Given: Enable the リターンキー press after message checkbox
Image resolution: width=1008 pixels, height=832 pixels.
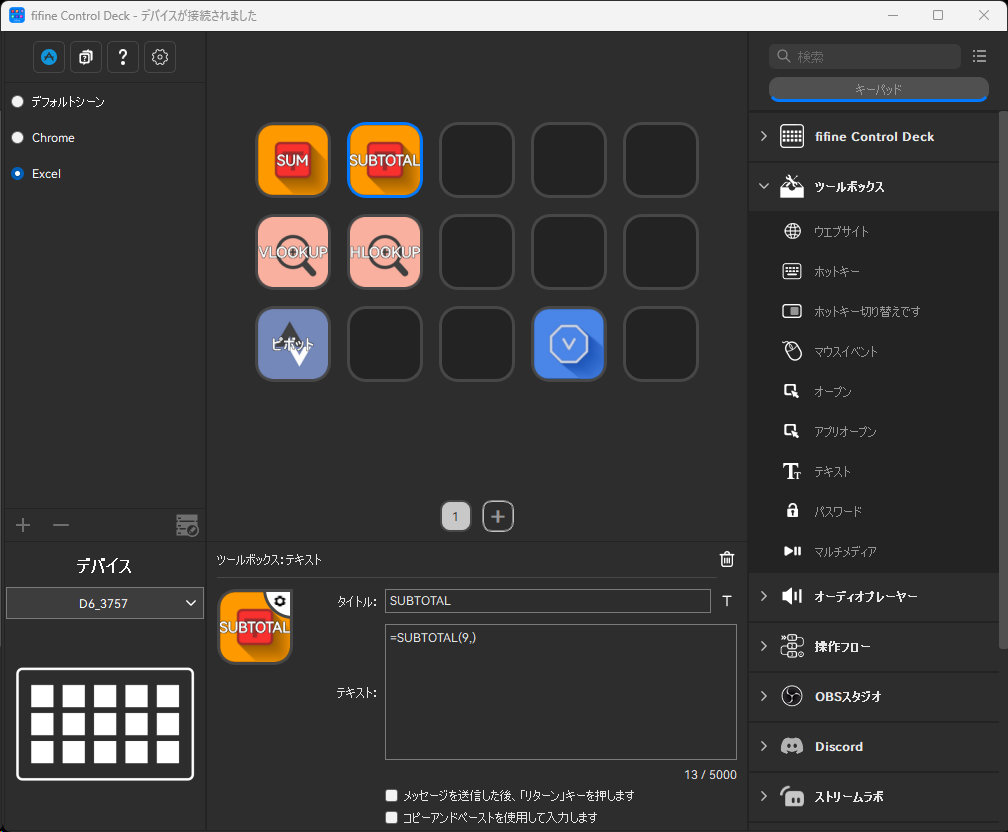Looking at the screenshot, I should coord(391,795).
